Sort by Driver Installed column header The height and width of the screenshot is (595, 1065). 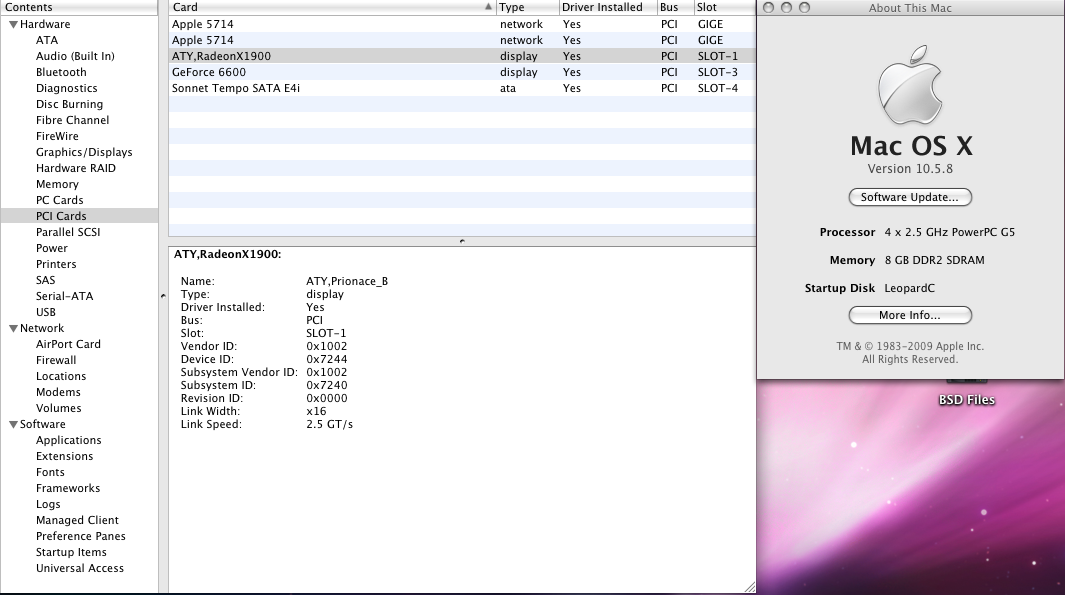click(x=608, y=7)
